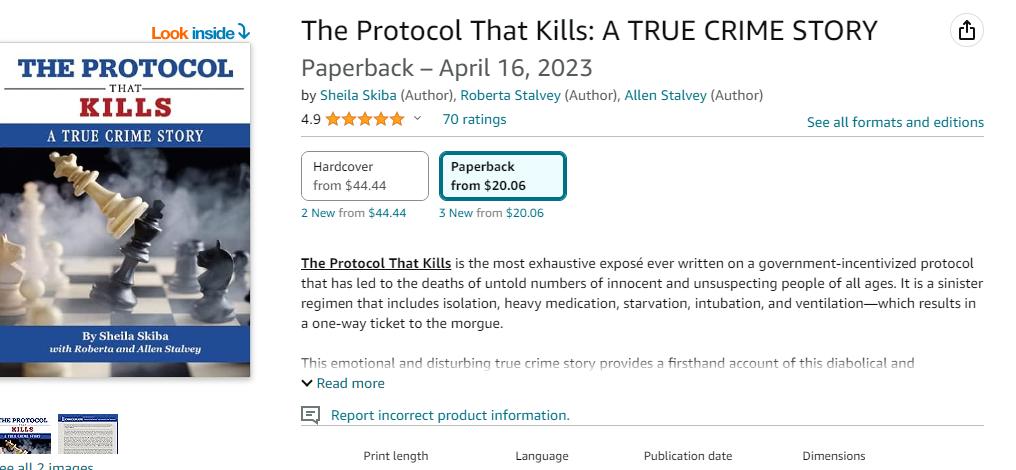Select the Paperback format option
1016x470 pixels.
click(x=502, y=176)
